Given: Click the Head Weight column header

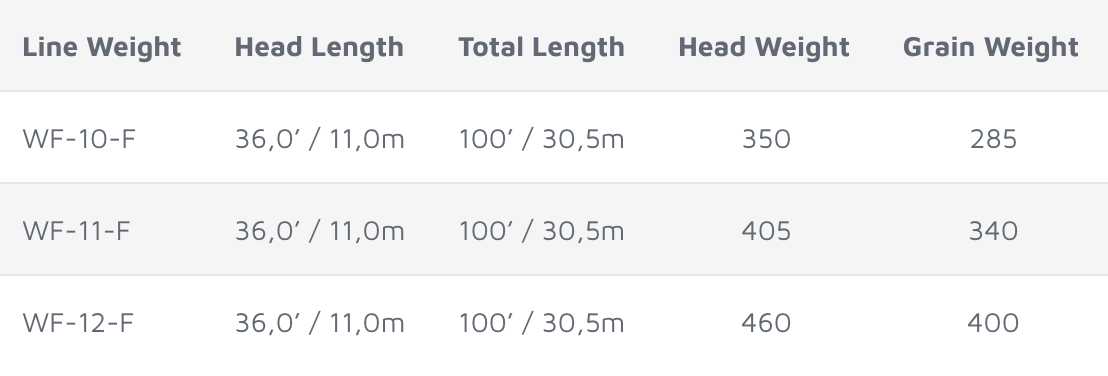Looking at the screenshot, I should (764, 47).
